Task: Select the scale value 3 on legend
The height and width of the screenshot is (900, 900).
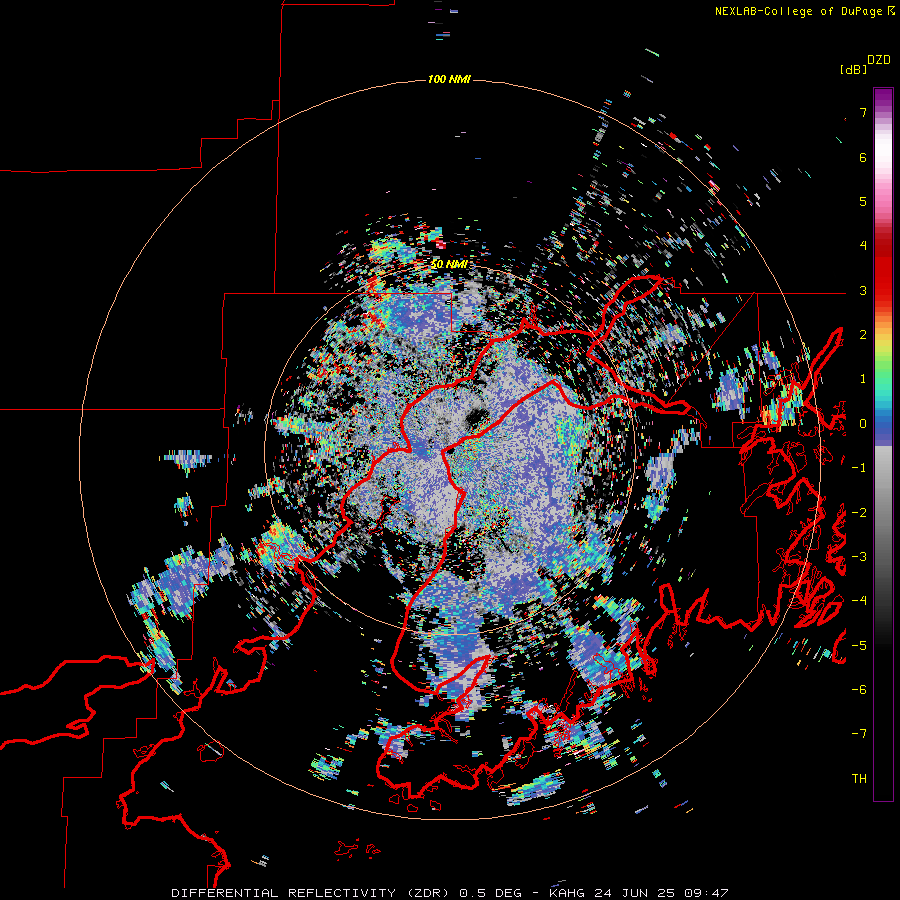Action: (x=863, y=291)
